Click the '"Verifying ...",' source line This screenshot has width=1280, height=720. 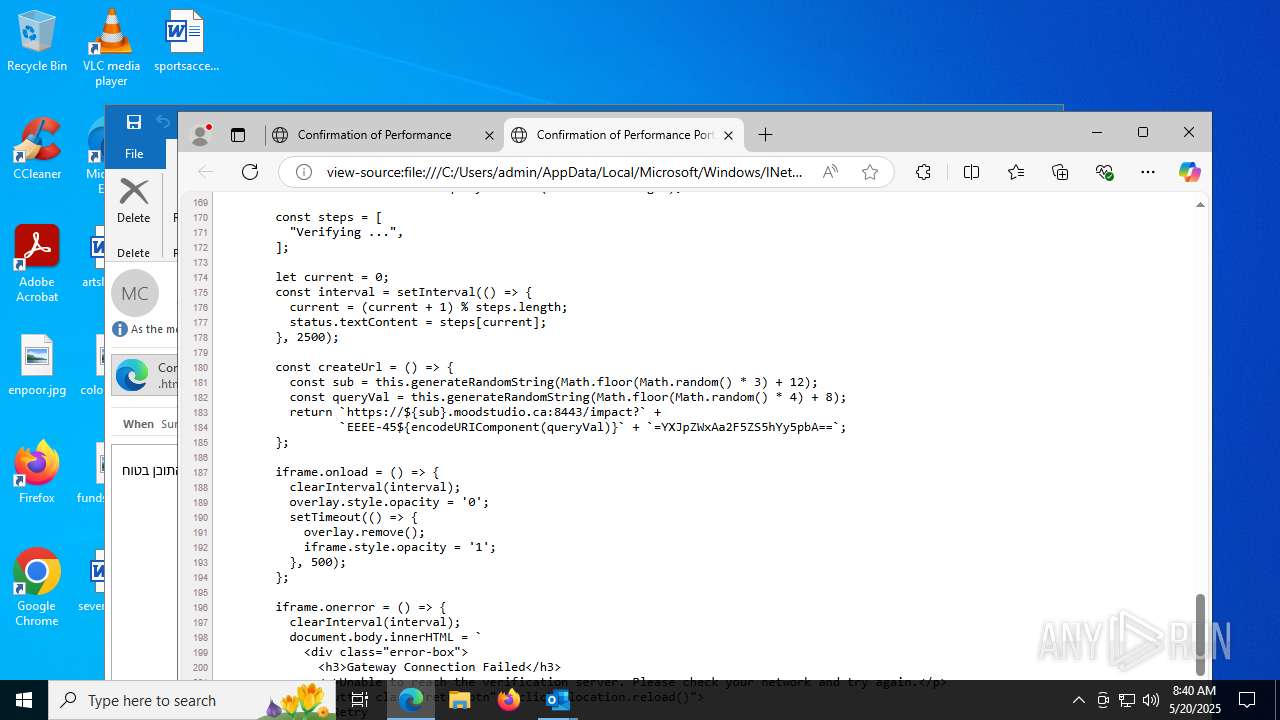[346, 232]
